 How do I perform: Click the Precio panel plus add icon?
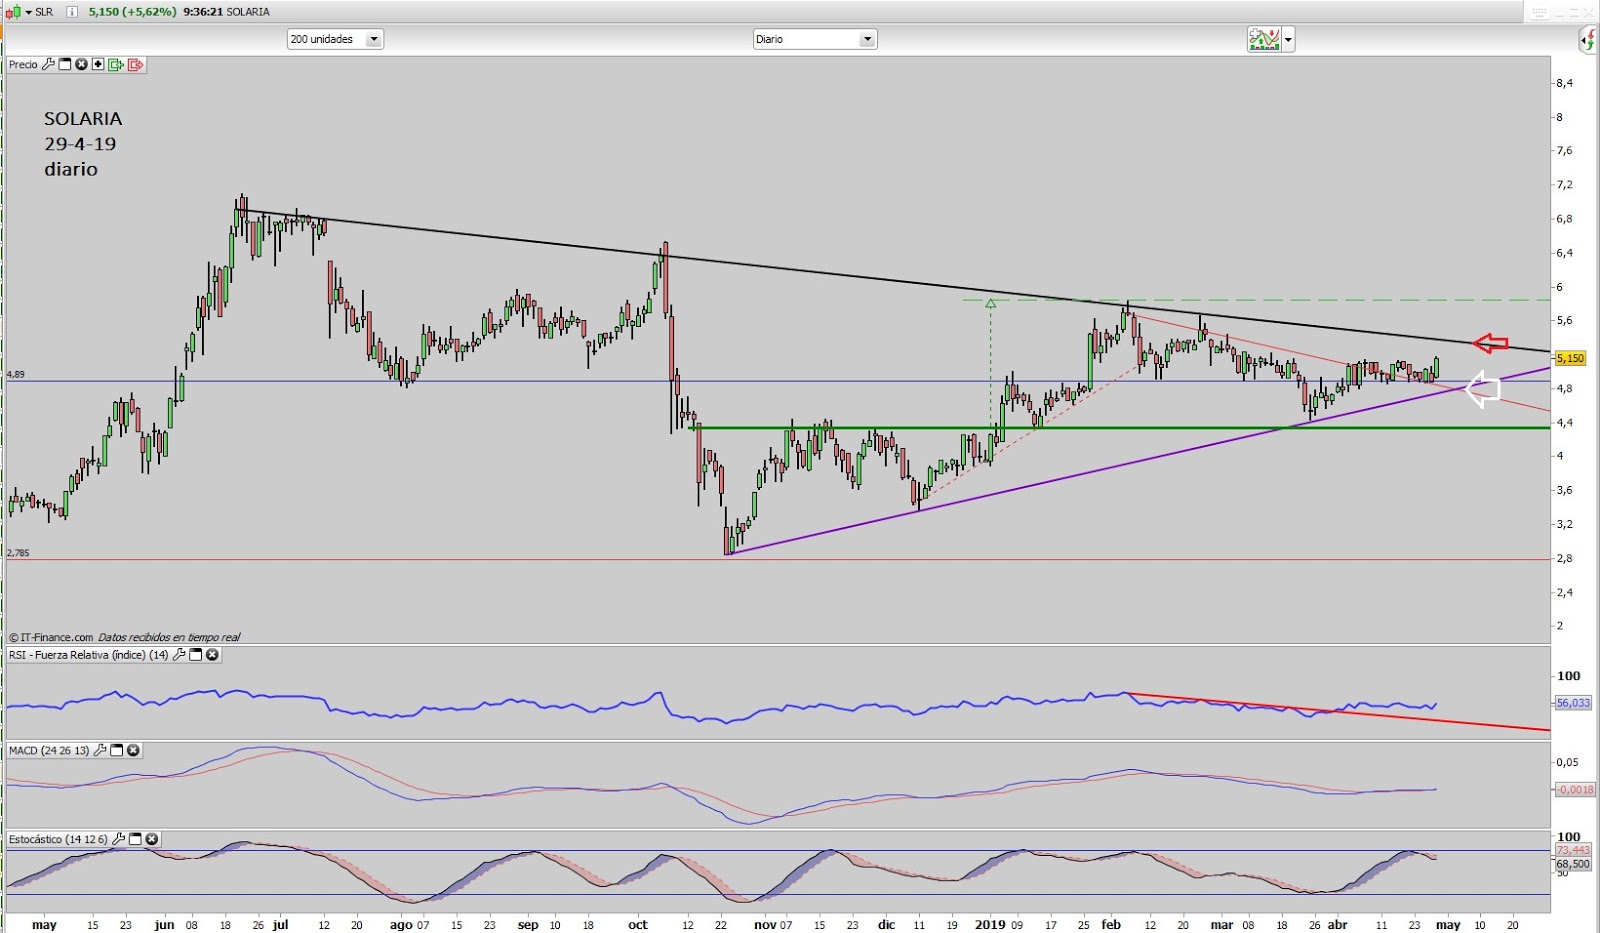click(x=98, y=64)
